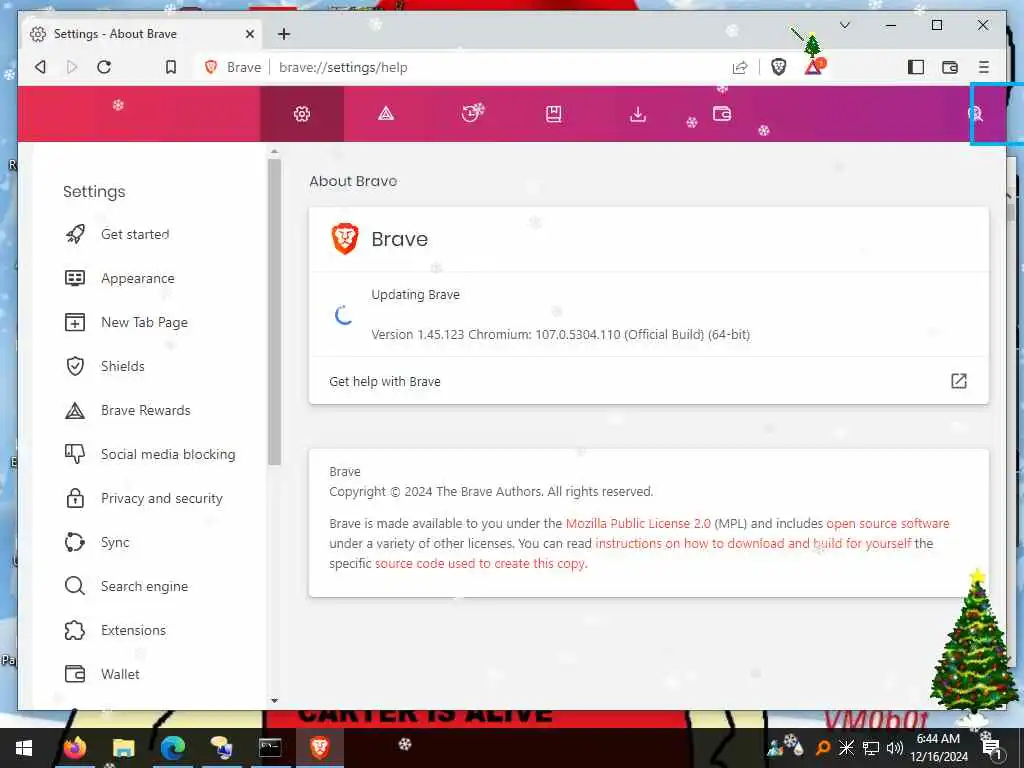Click the version text 1.45.123 Chromium line
Viewport: 1024px width, 768px height.
click(560, 334)
